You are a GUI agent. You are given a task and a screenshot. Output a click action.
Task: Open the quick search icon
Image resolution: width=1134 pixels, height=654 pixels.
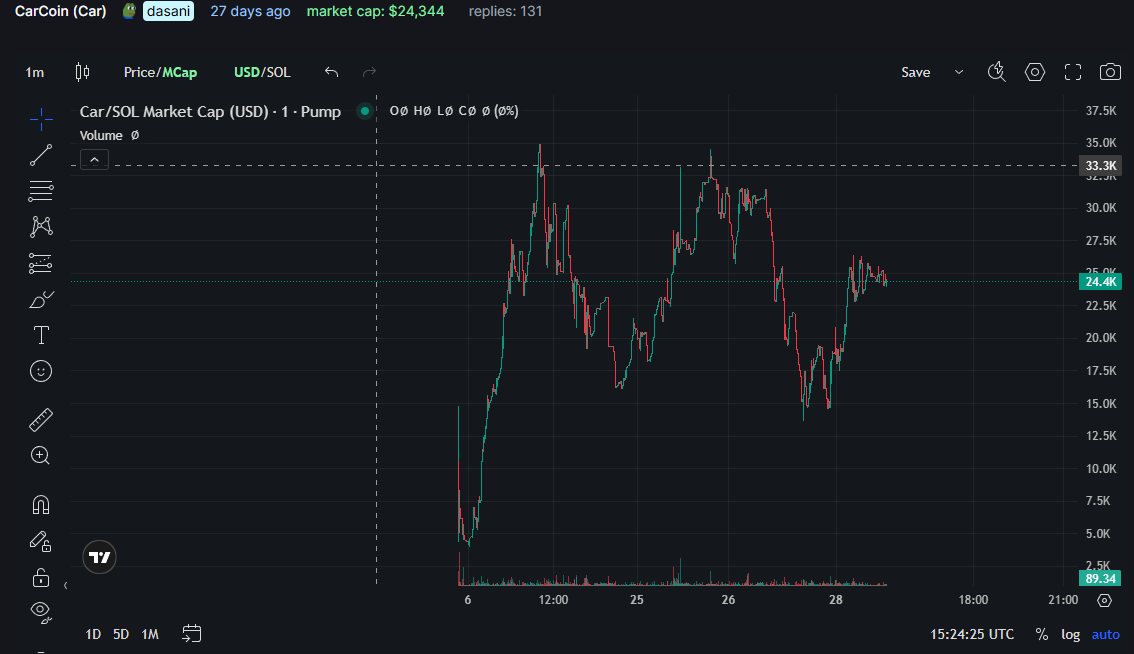click(x=997, y=72)
